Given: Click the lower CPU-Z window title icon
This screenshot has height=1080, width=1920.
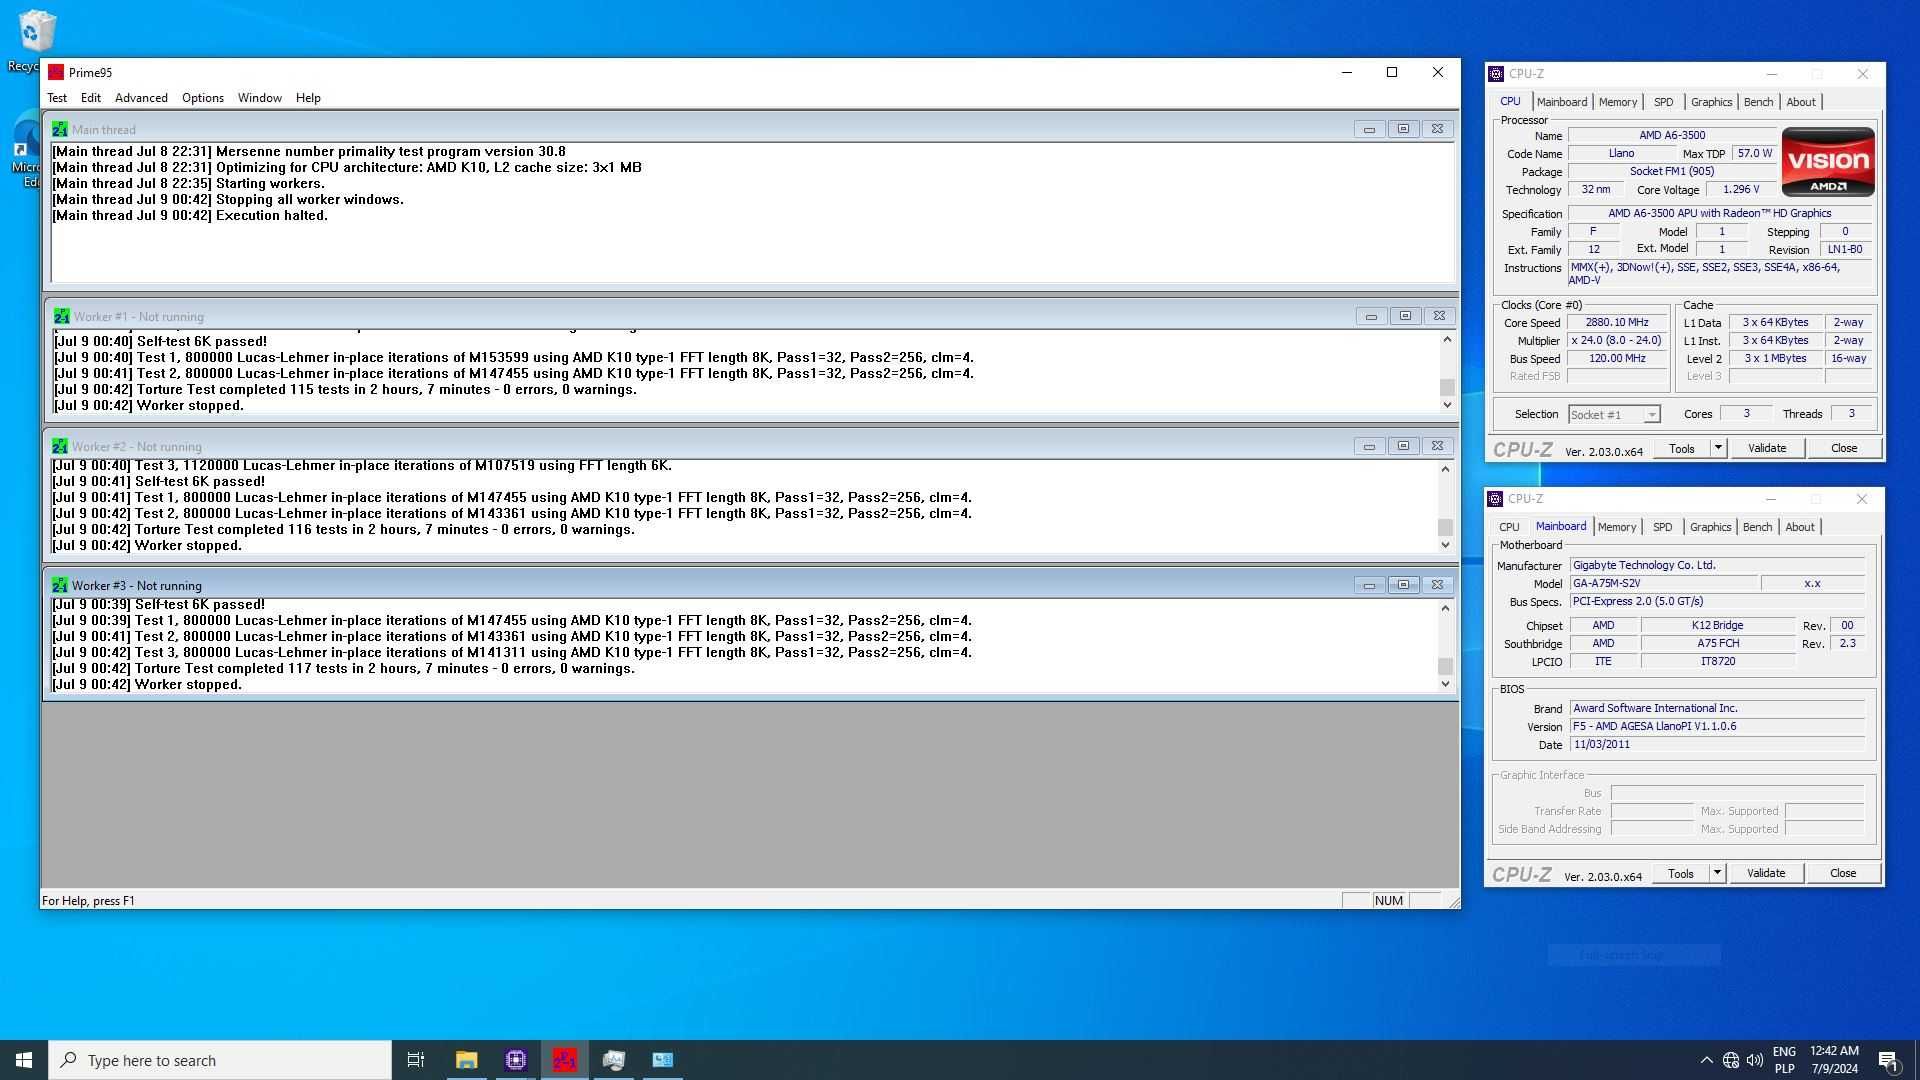Looking at the screenshot, I should (x=1495, y=499).
